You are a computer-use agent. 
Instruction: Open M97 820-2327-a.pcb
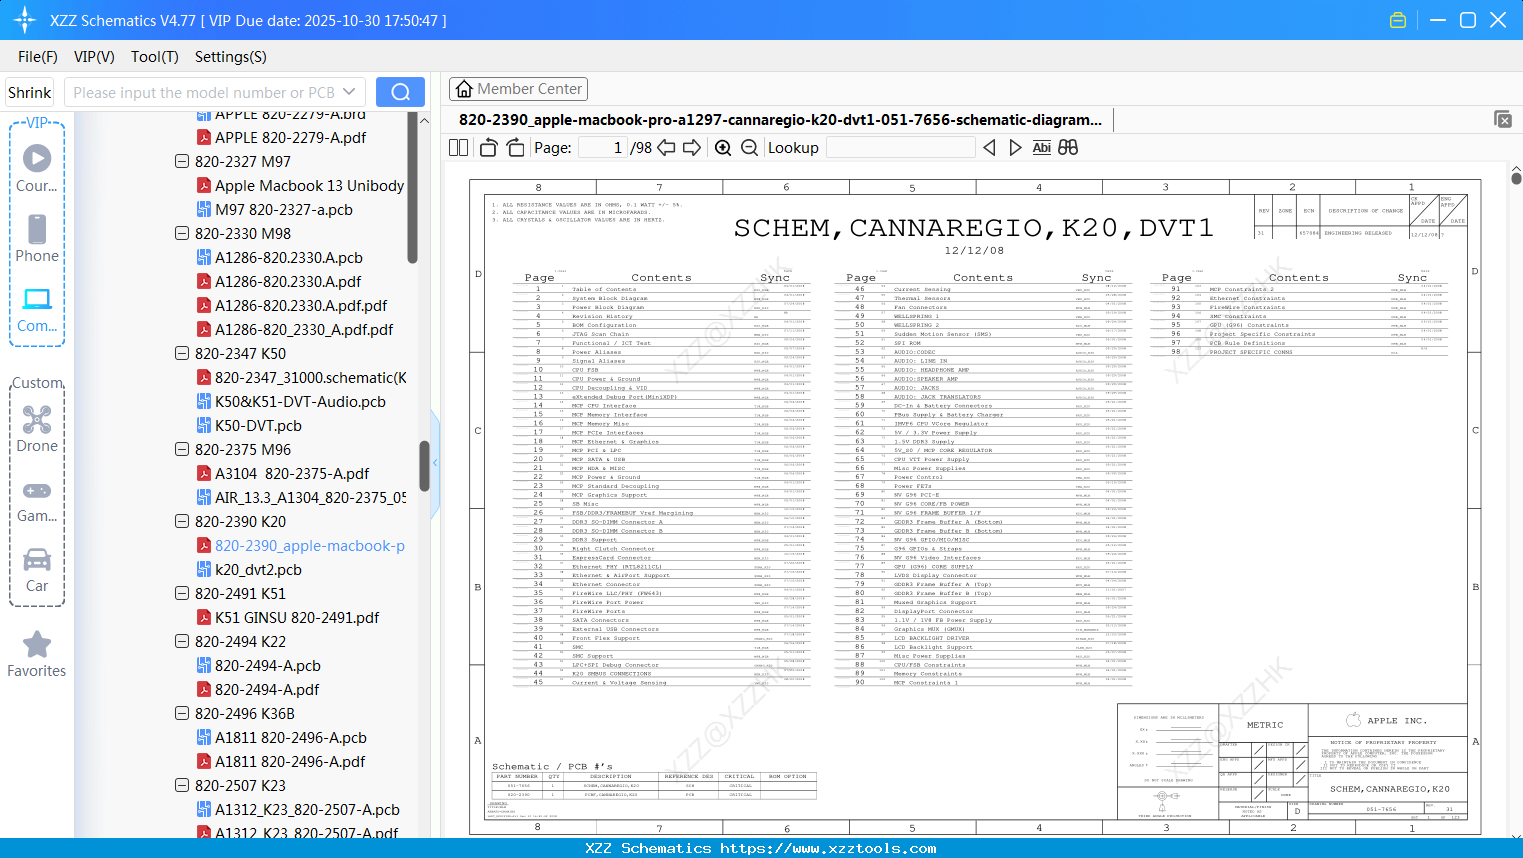click(x=284, y=209)
